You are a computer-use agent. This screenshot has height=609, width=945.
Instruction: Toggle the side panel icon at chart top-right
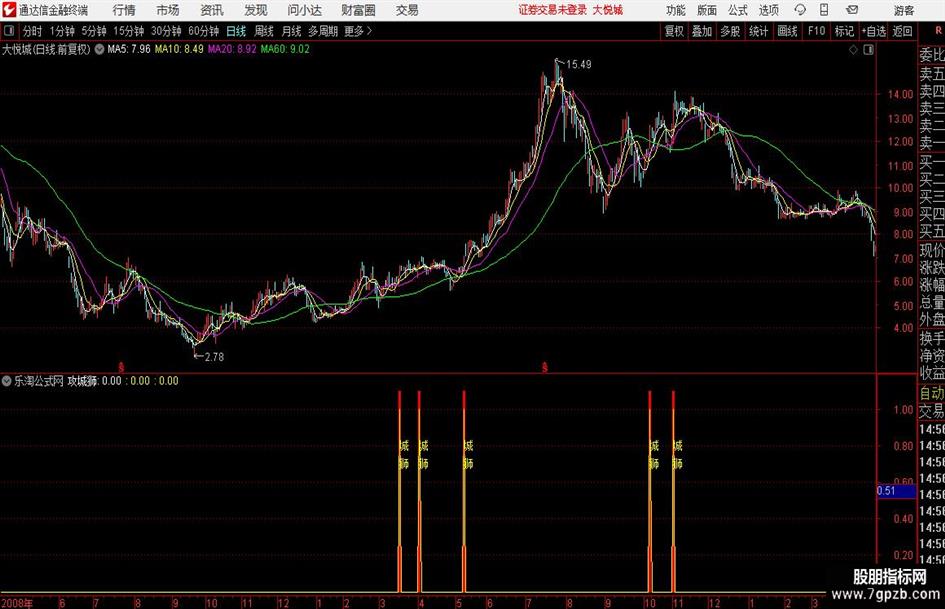868,50
